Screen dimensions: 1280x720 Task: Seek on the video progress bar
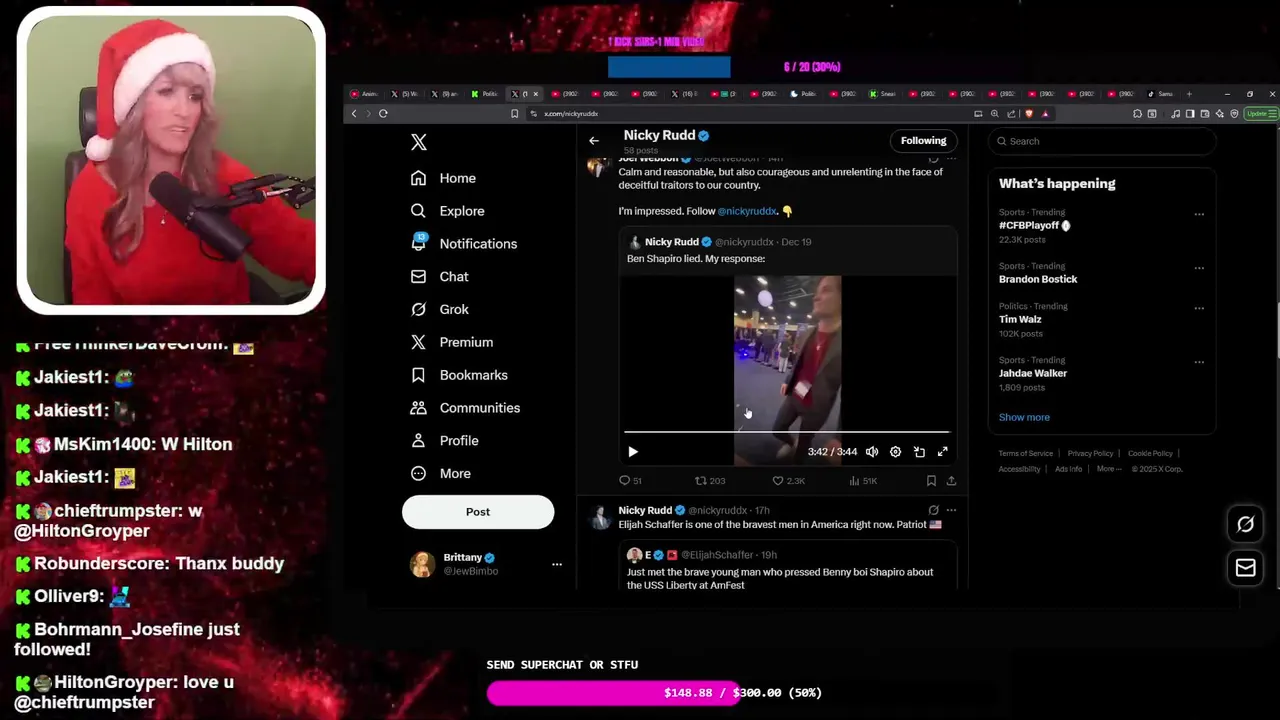(786, 432)
